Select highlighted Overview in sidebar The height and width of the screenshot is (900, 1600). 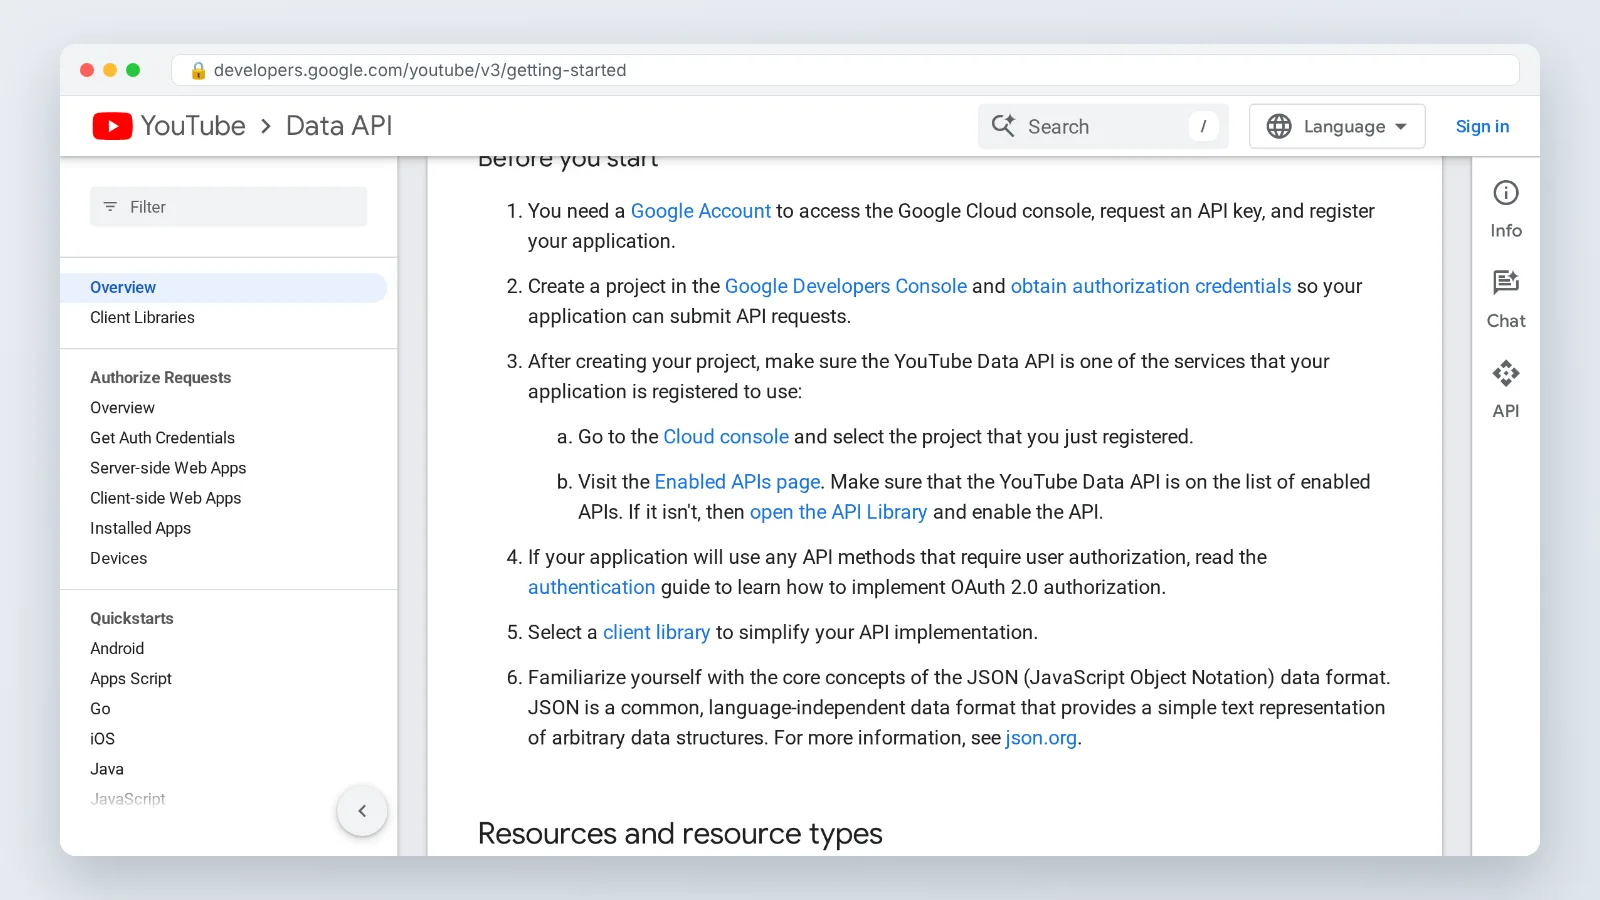223,287
